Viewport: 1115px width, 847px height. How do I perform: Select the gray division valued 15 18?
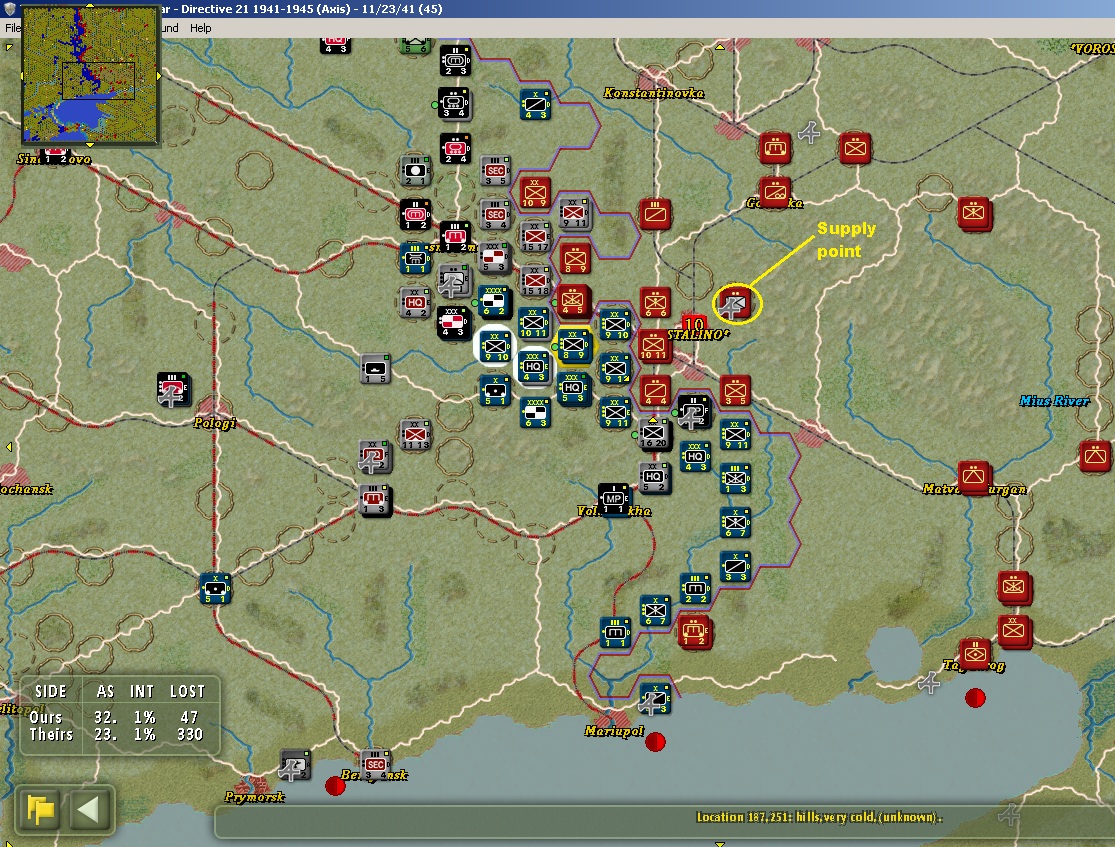(x=535, y=281)
